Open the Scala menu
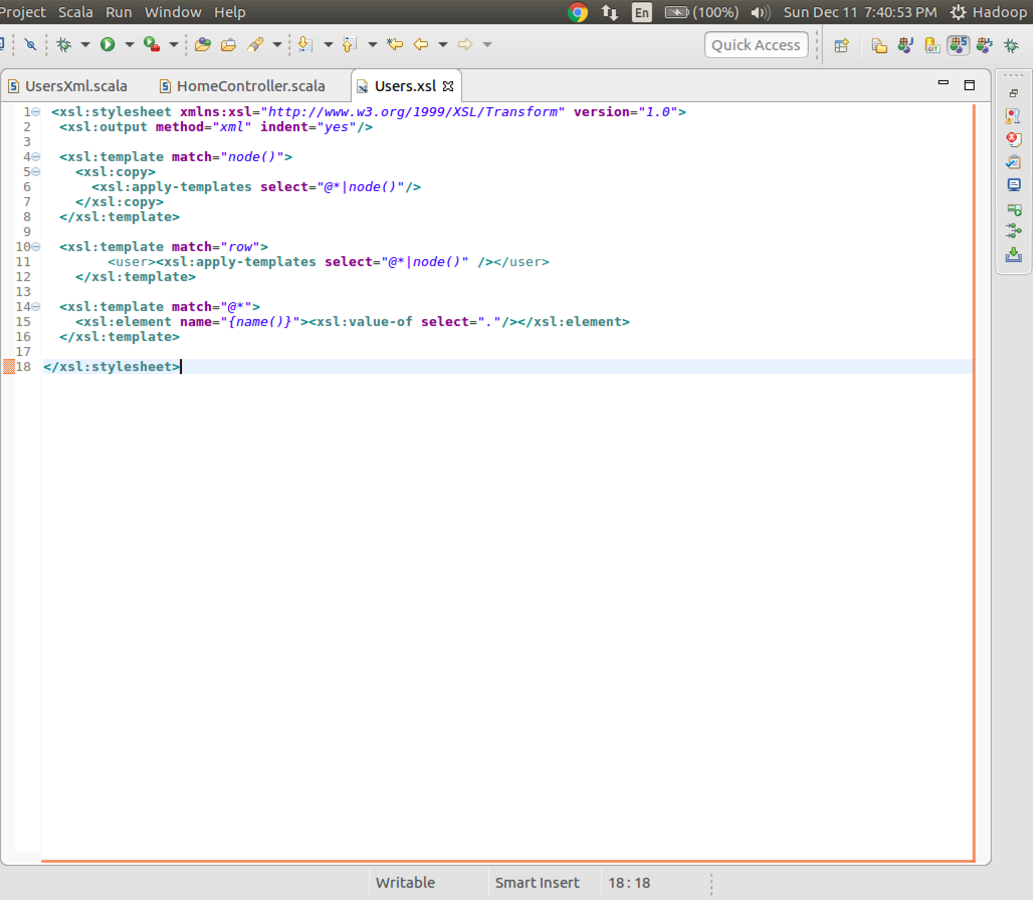This screenshot has height=900, width=1033. pos(75,12)
